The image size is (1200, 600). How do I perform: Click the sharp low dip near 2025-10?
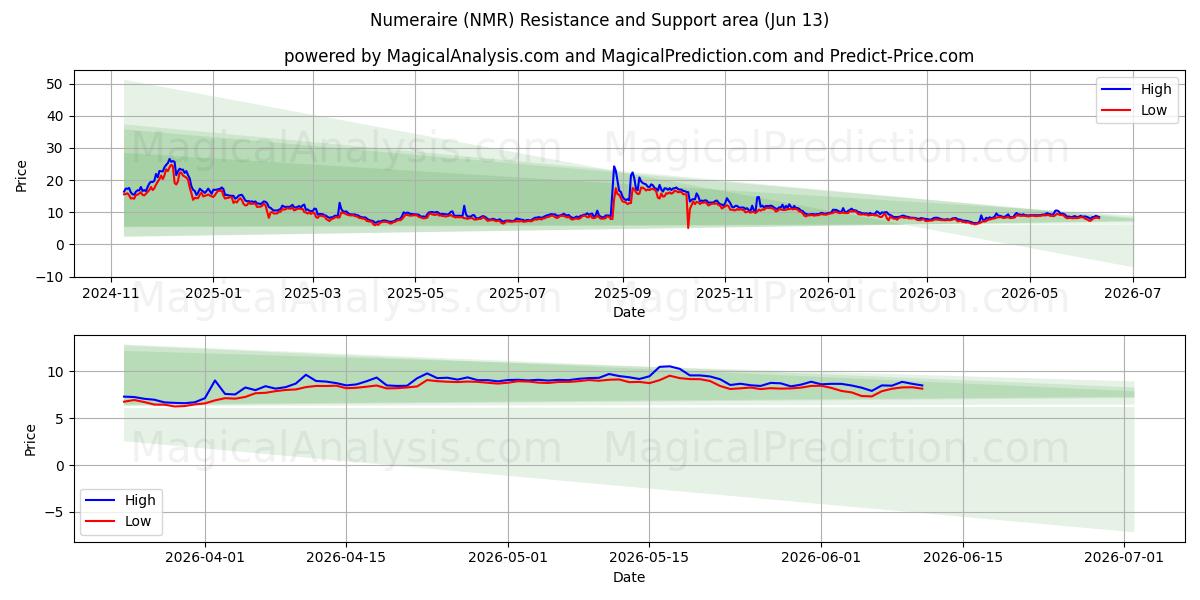pyautogui.click(x=688, y=227)
